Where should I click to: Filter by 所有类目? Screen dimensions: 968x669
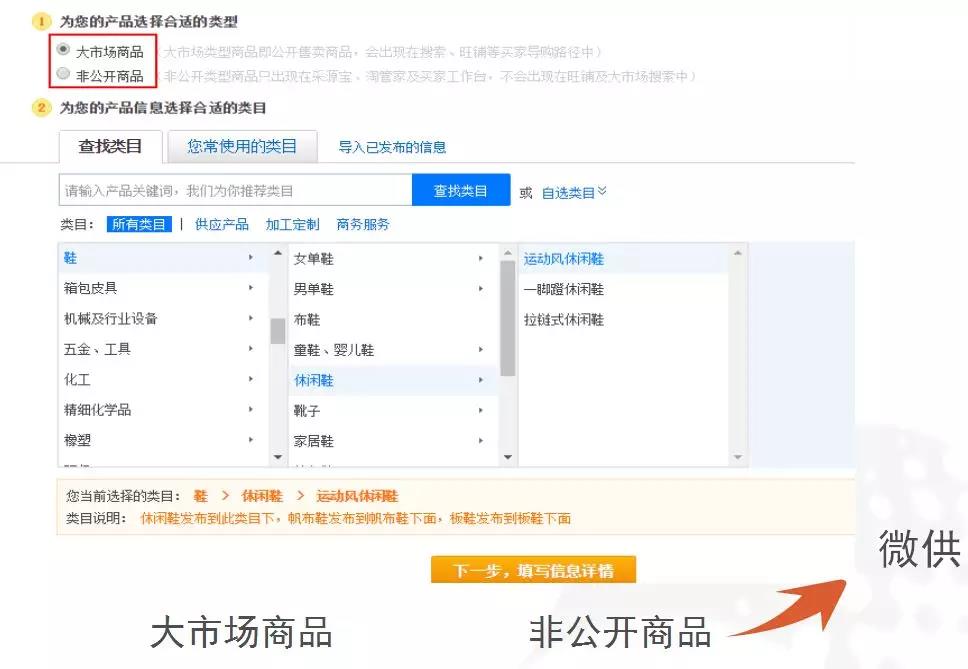pos(139,225)
